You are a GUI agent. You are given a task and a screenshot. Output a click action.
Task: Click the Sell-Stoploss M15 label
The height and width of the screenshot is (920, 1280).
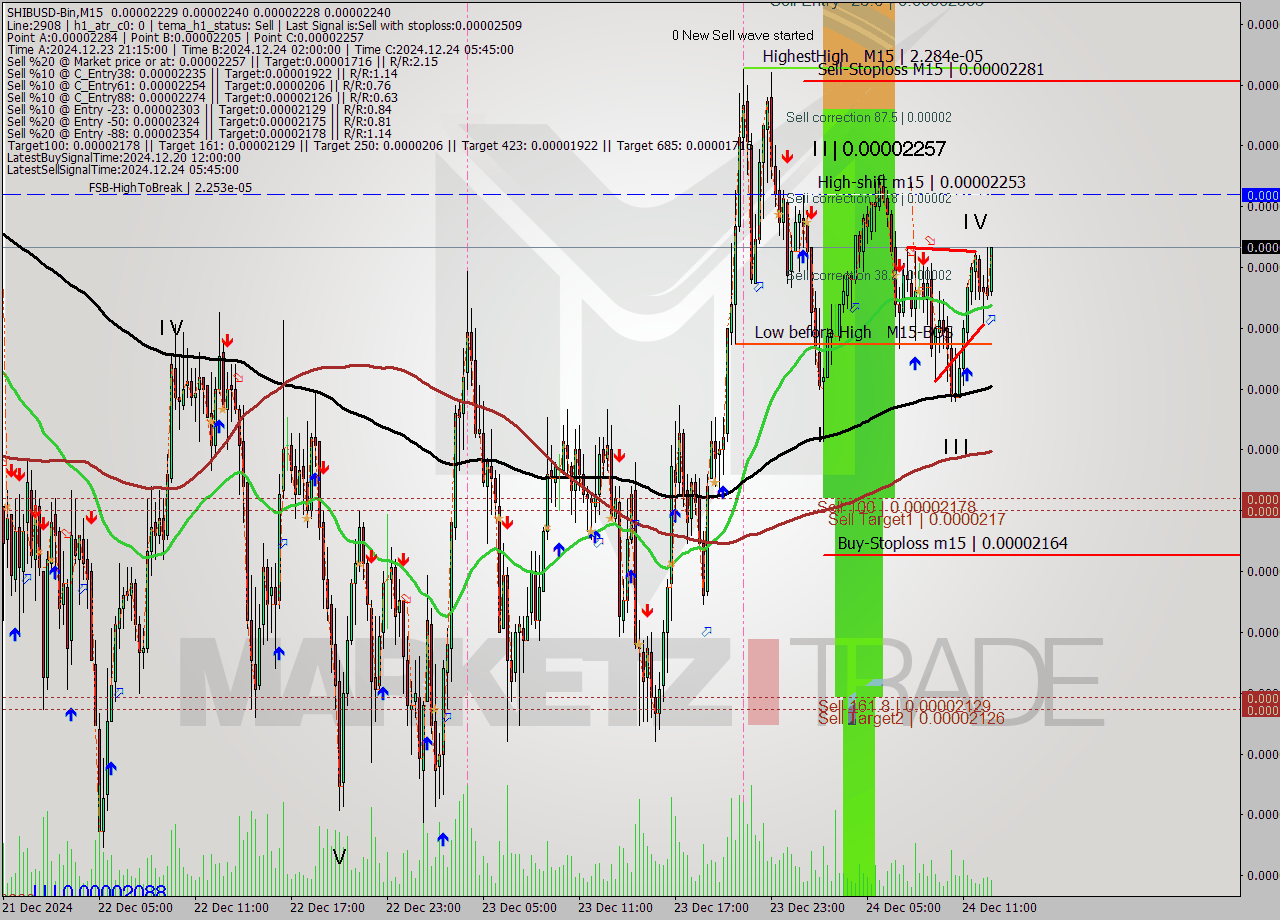(x=931, y=69)
